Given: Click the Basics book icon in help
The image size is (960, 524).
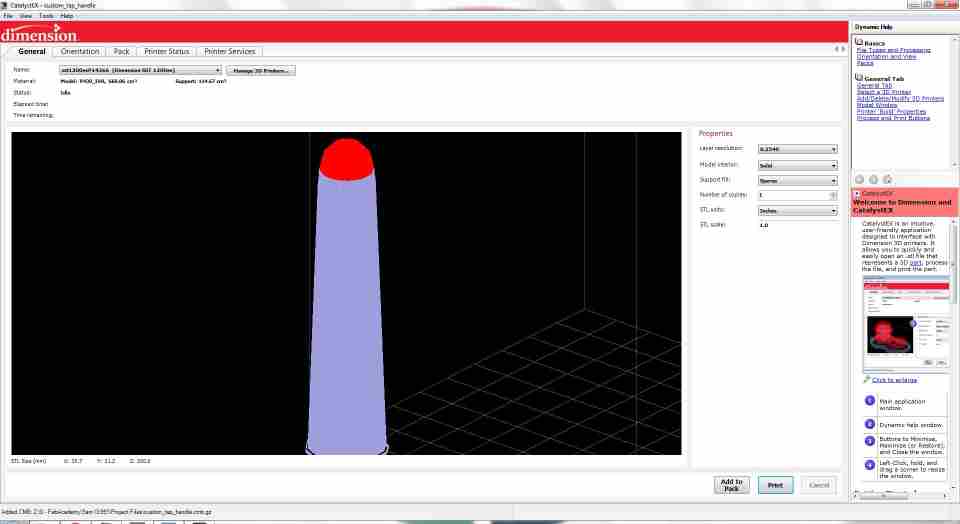Looking at the screenshot, I should point(859,42).
